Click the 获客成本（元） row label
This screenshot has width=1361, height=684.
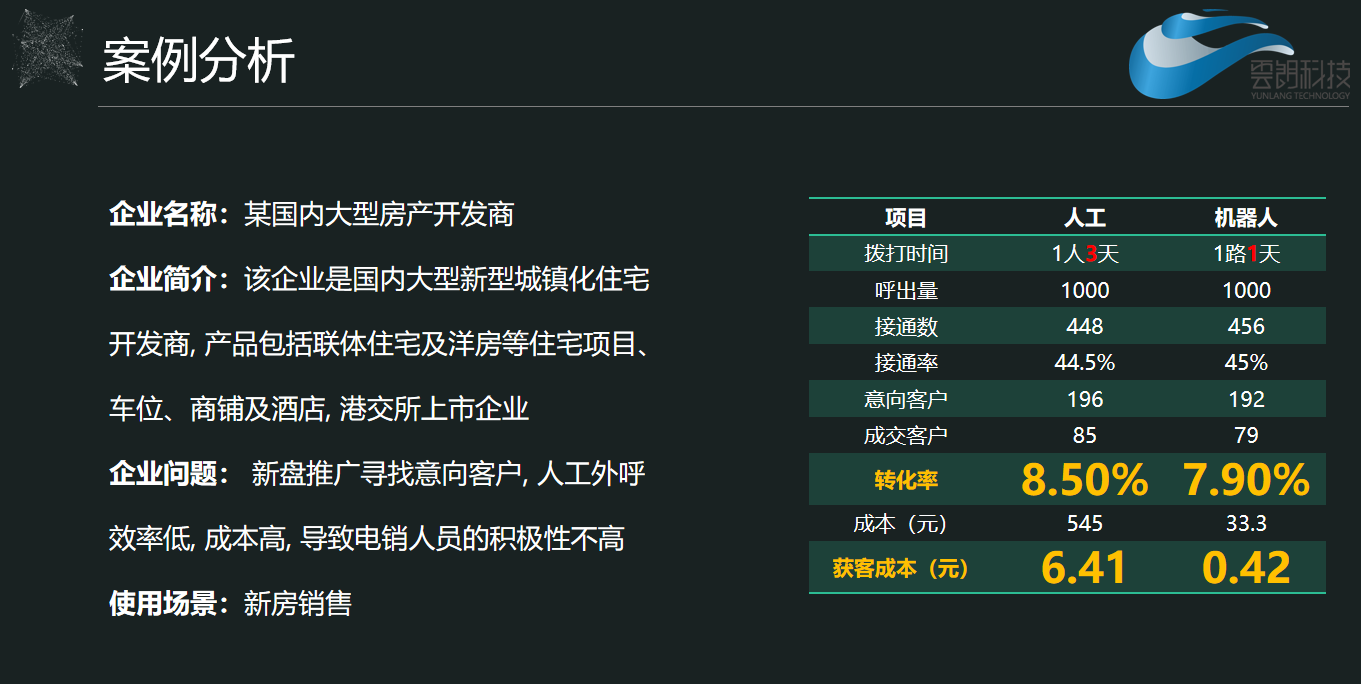pyautogui.click(x=901, y=569)
